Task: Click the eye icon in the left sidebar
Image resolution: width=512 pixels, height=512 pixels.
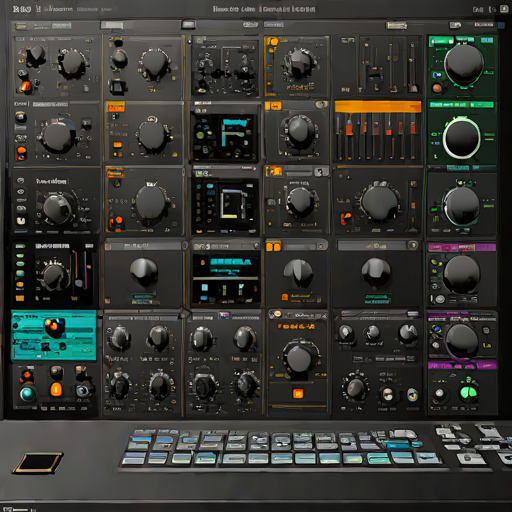Action: tap(21, 191)
